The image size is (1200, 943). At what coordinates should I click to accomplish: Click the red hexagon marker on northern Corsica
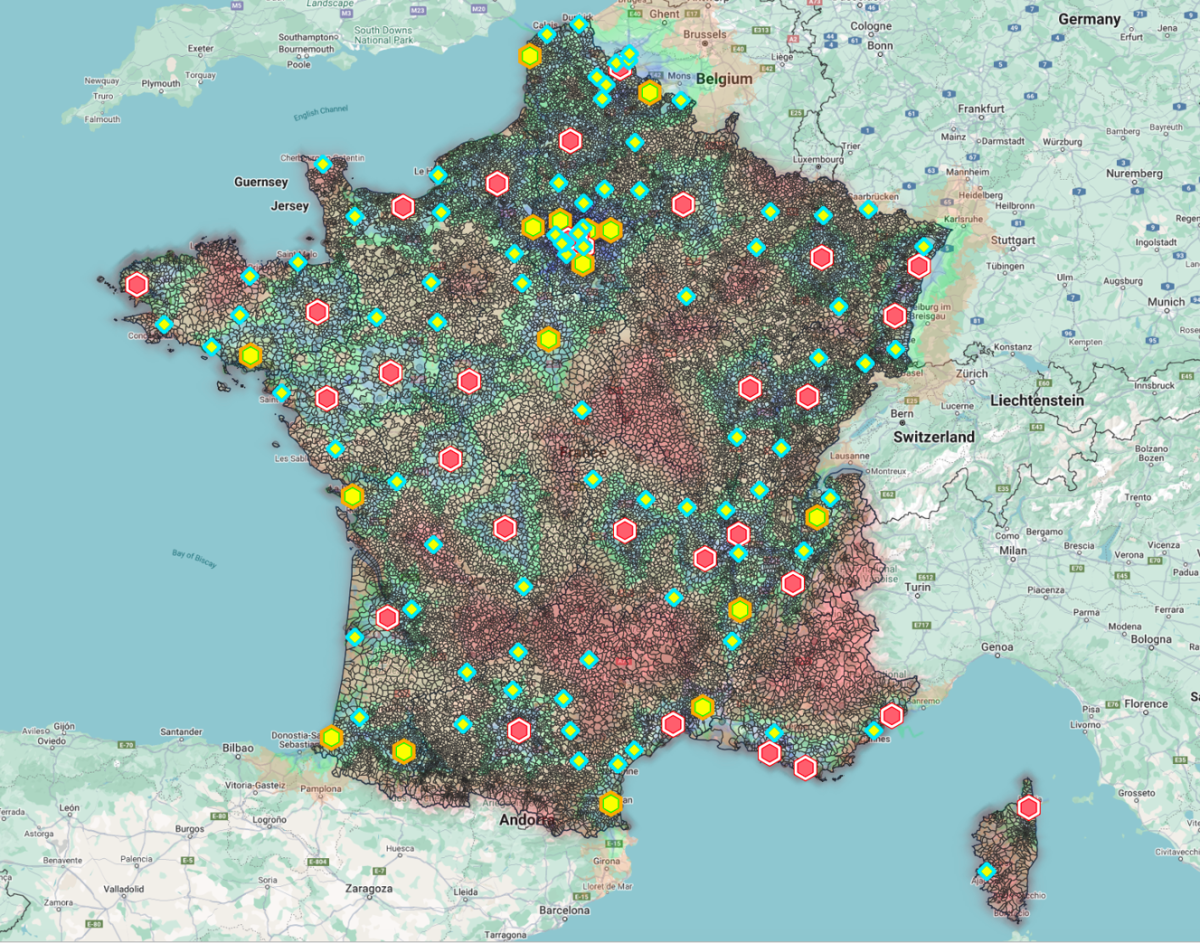coord(1028,807)
